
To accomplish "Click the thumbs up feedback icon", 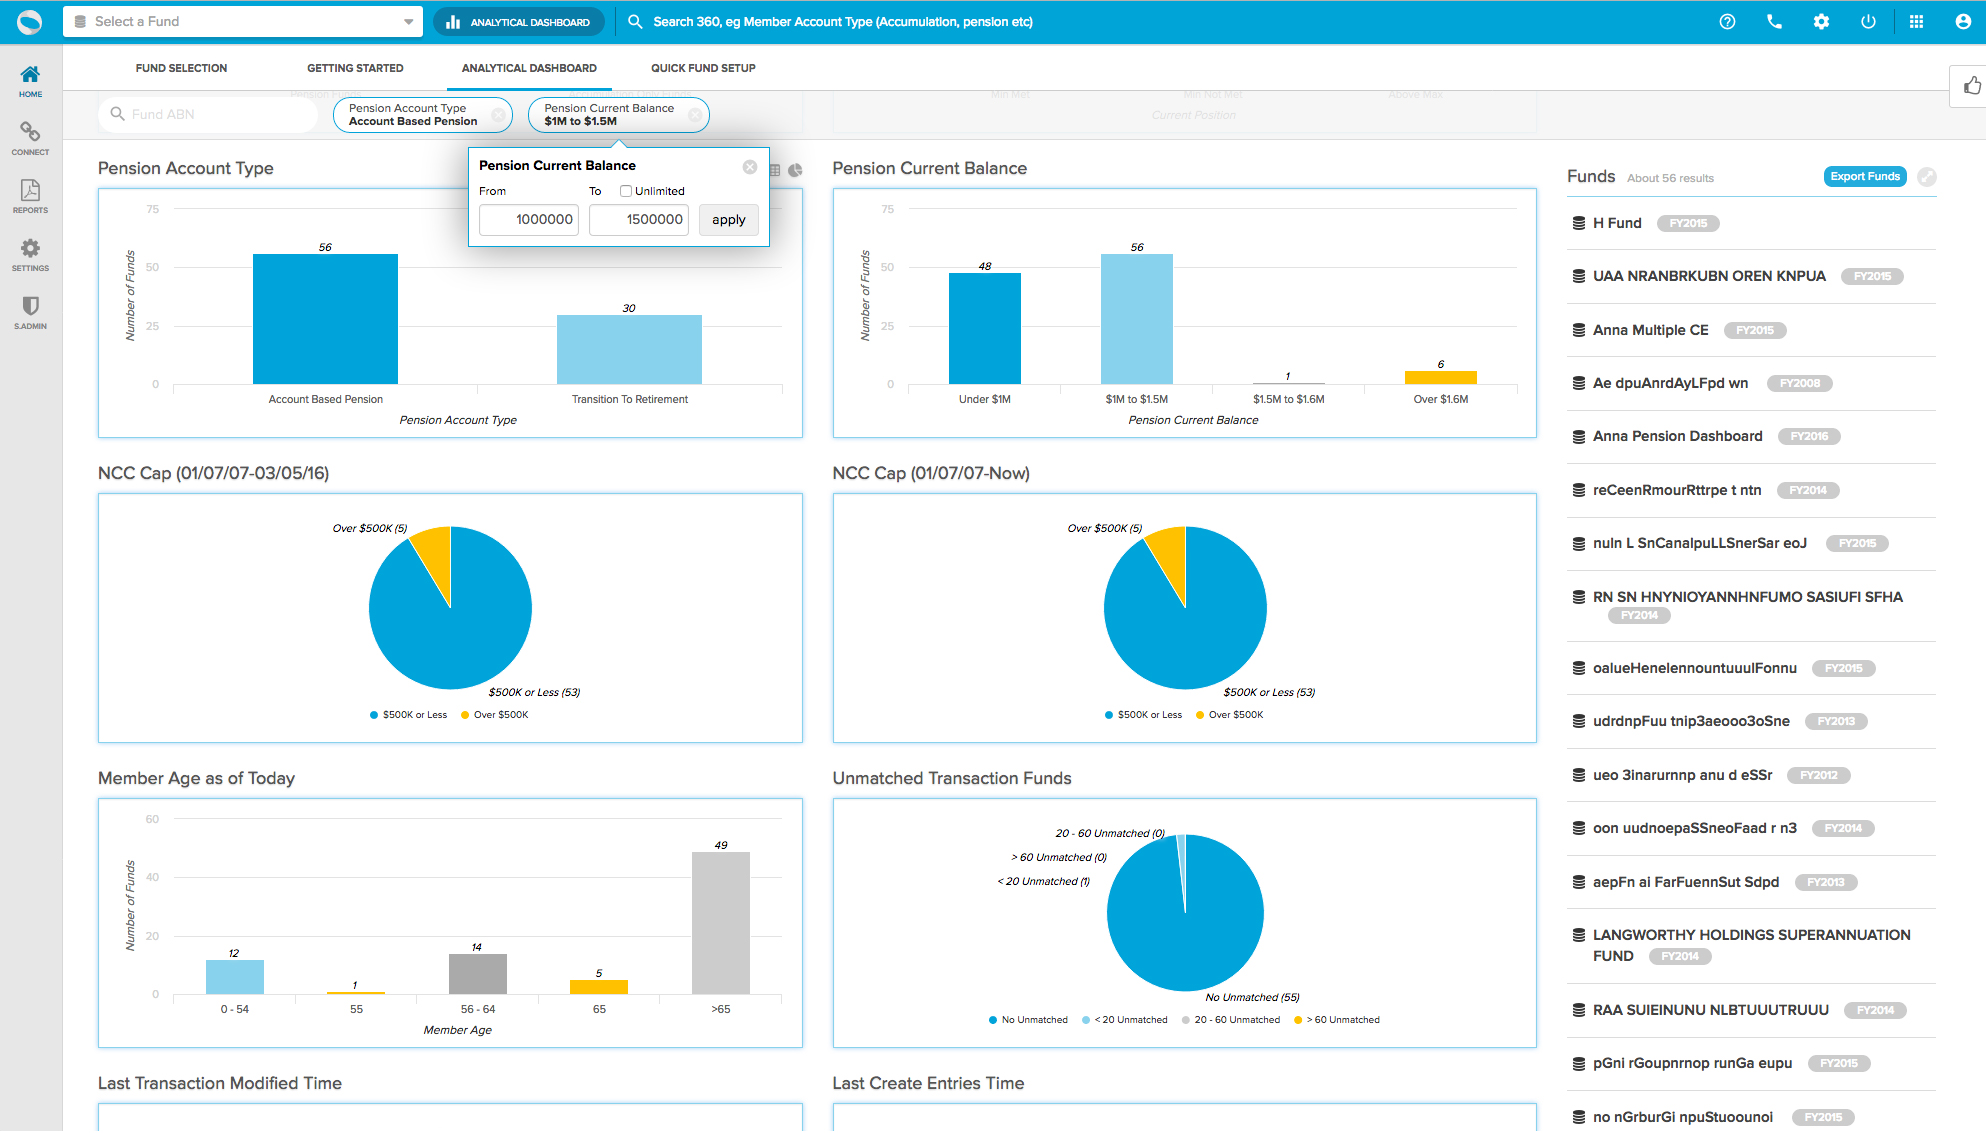I will coord(1971,86).
